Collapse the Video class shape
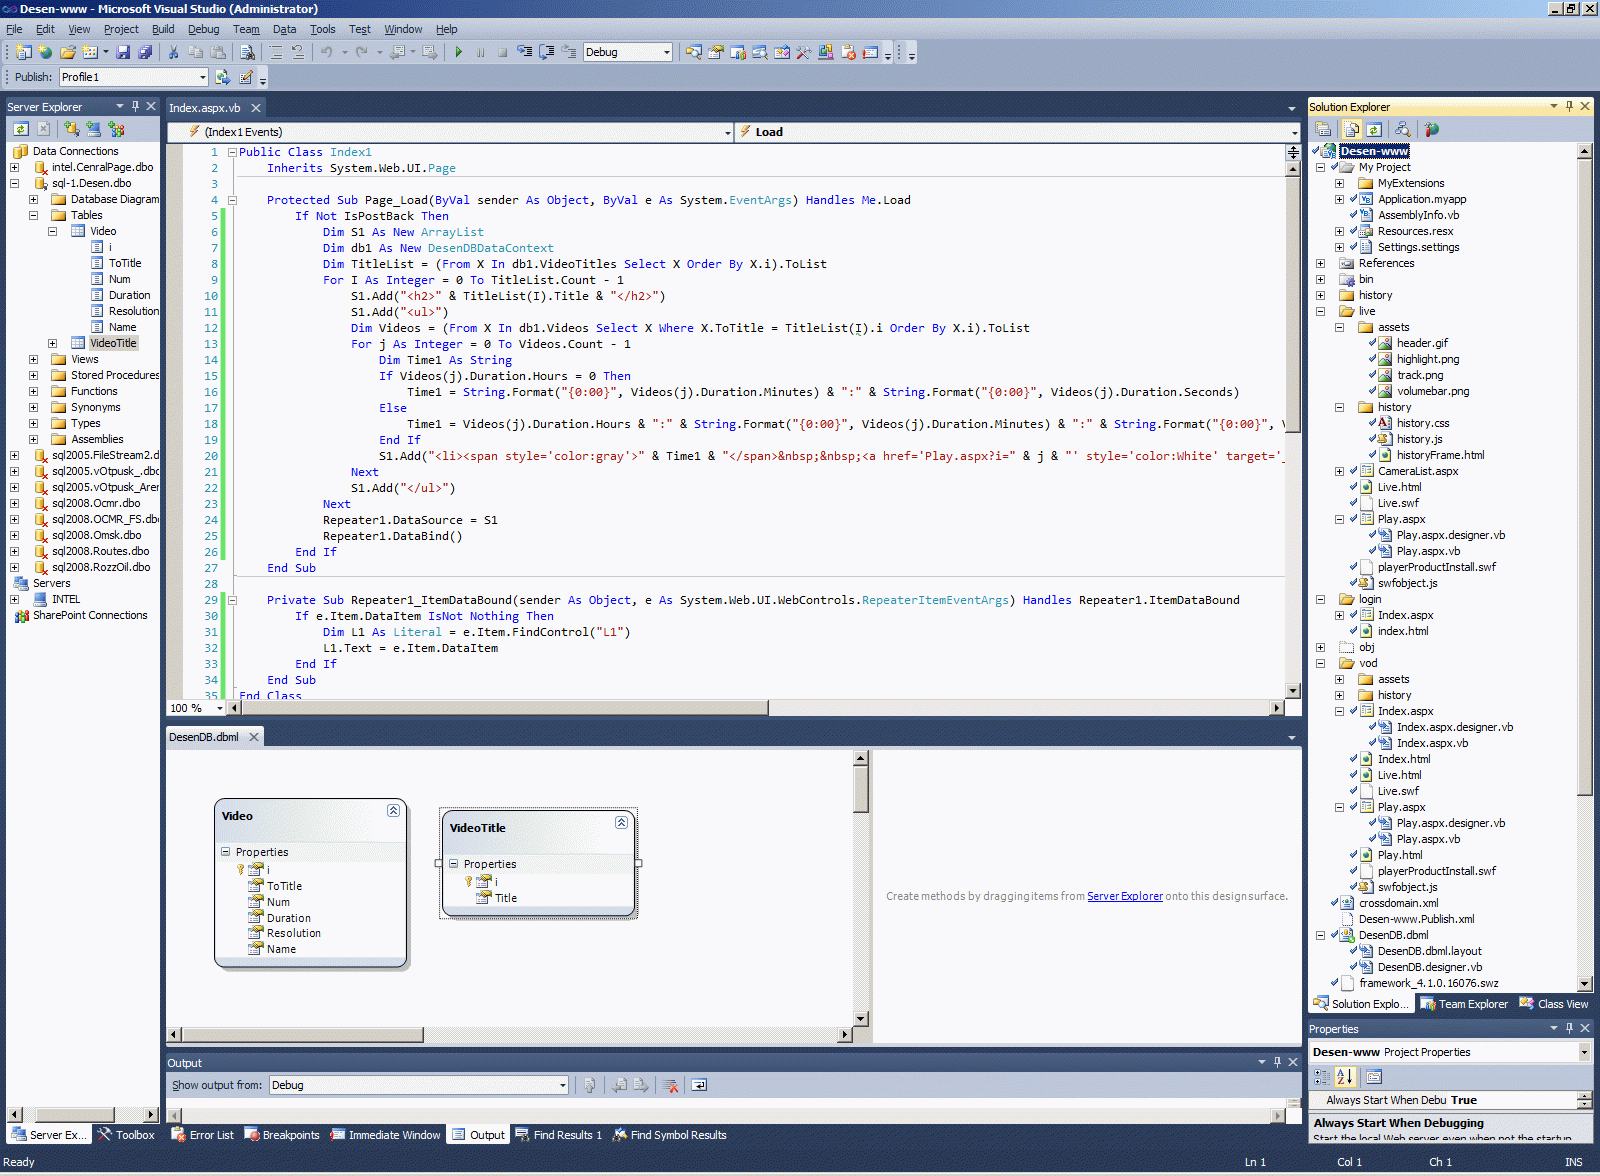 coord(393,810)
